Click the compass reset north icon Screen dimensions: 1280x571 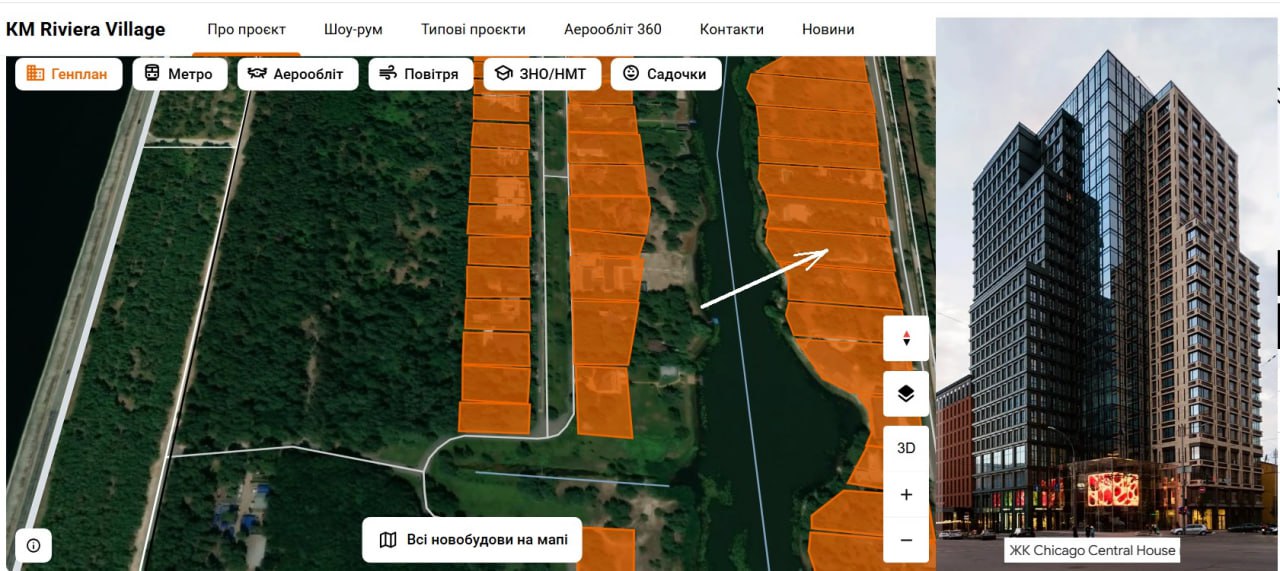[x=906, y=338]
